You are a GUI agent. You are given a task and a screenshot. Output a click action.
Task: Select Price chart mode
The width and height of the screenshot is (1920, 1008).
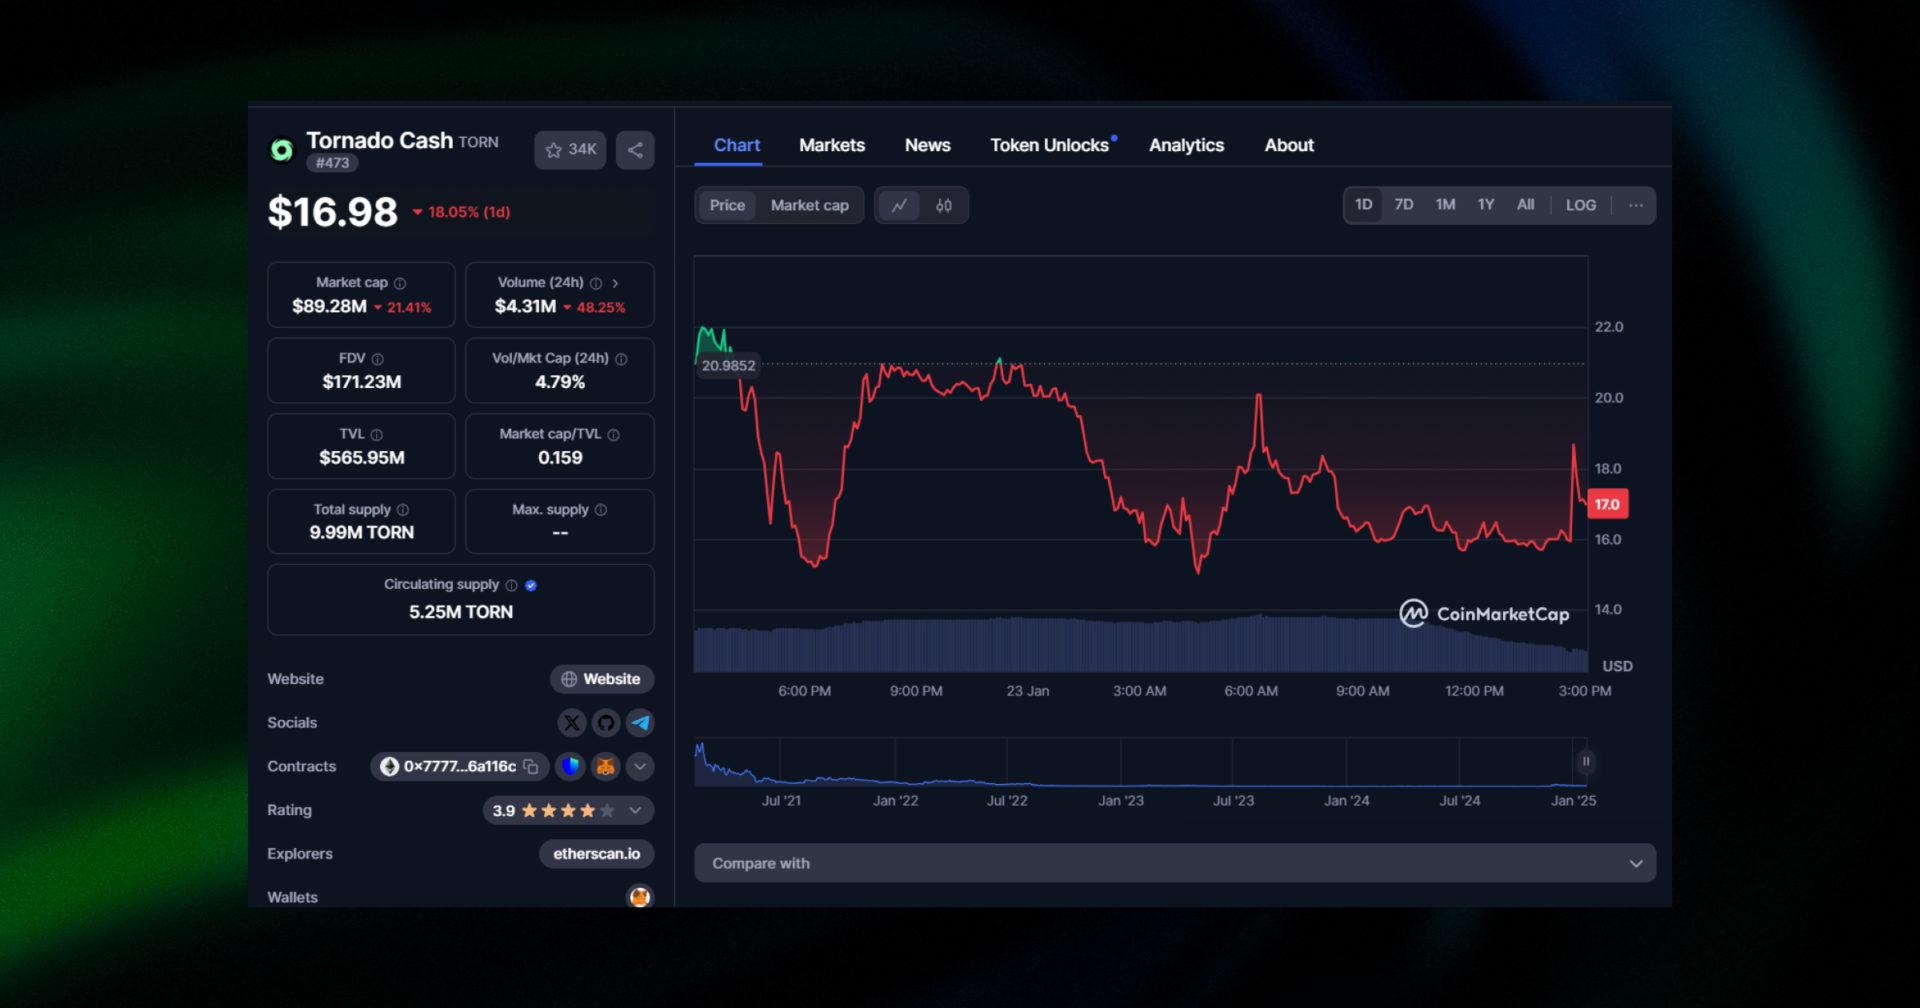click(x=727, y=205)
